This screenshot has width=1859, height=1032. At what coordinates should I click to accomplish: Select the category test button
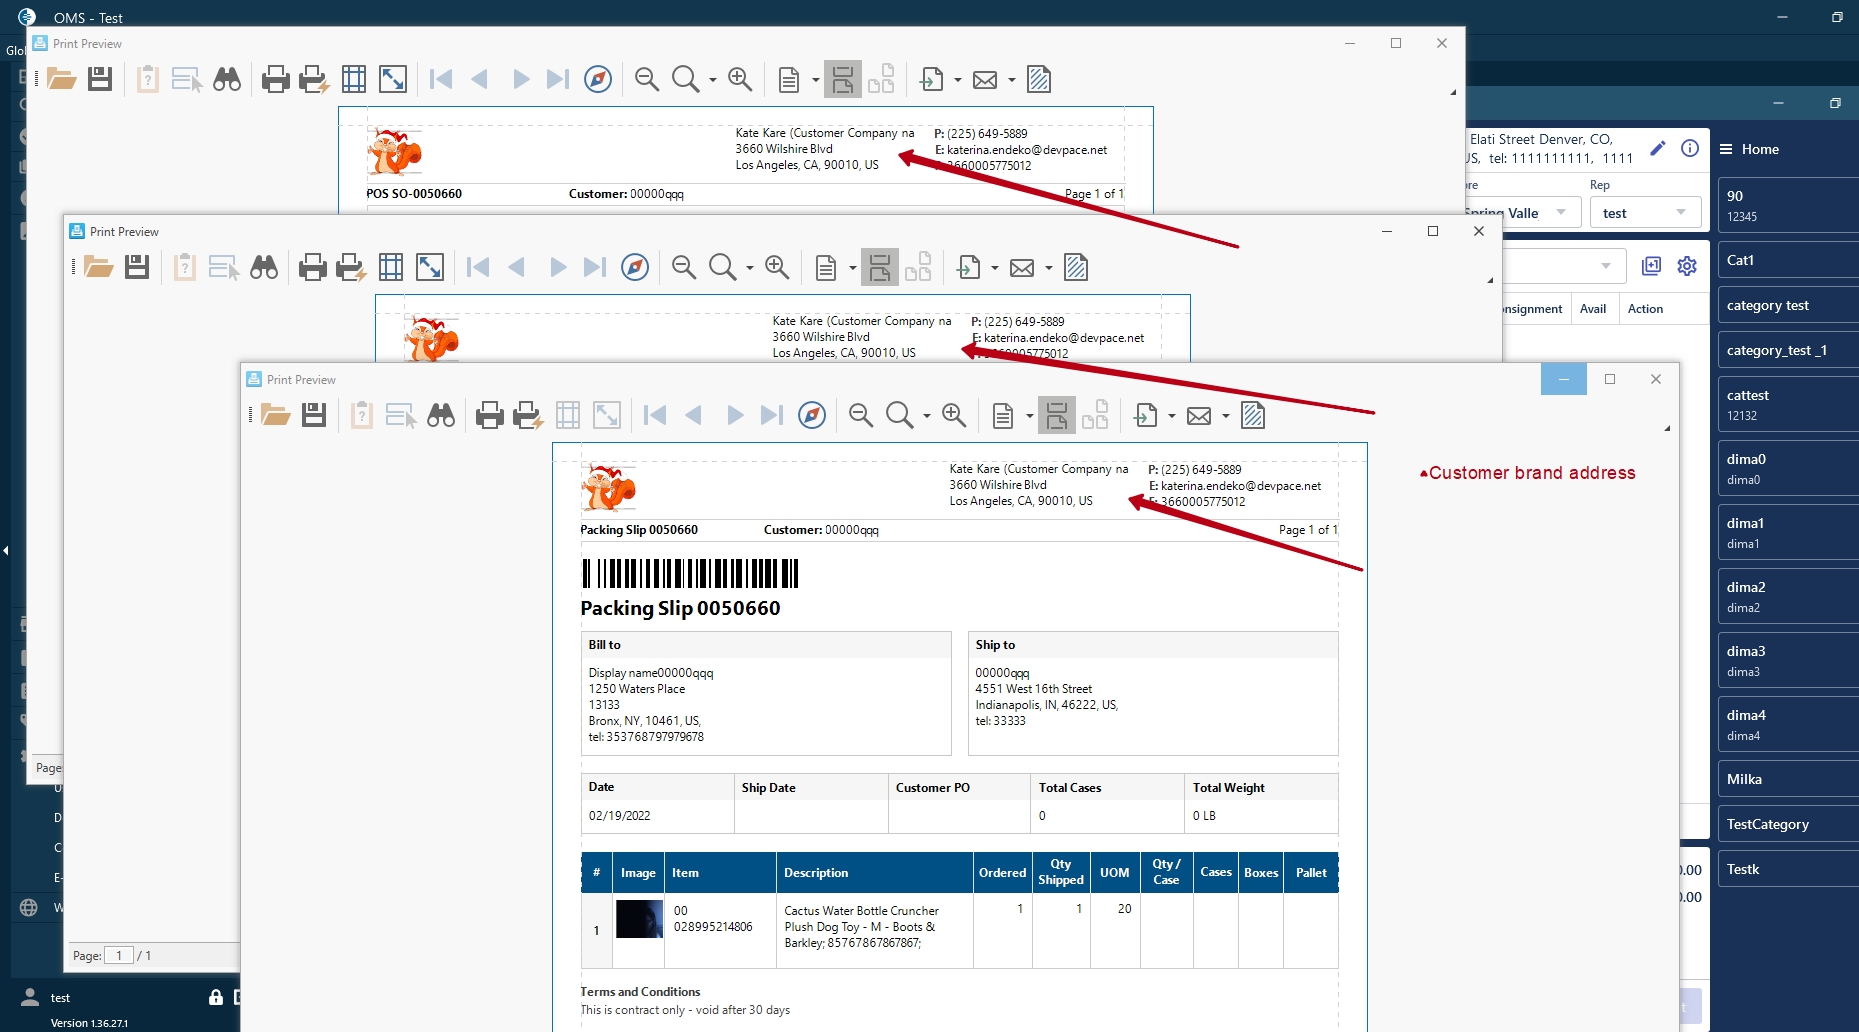coord(1788,305)
